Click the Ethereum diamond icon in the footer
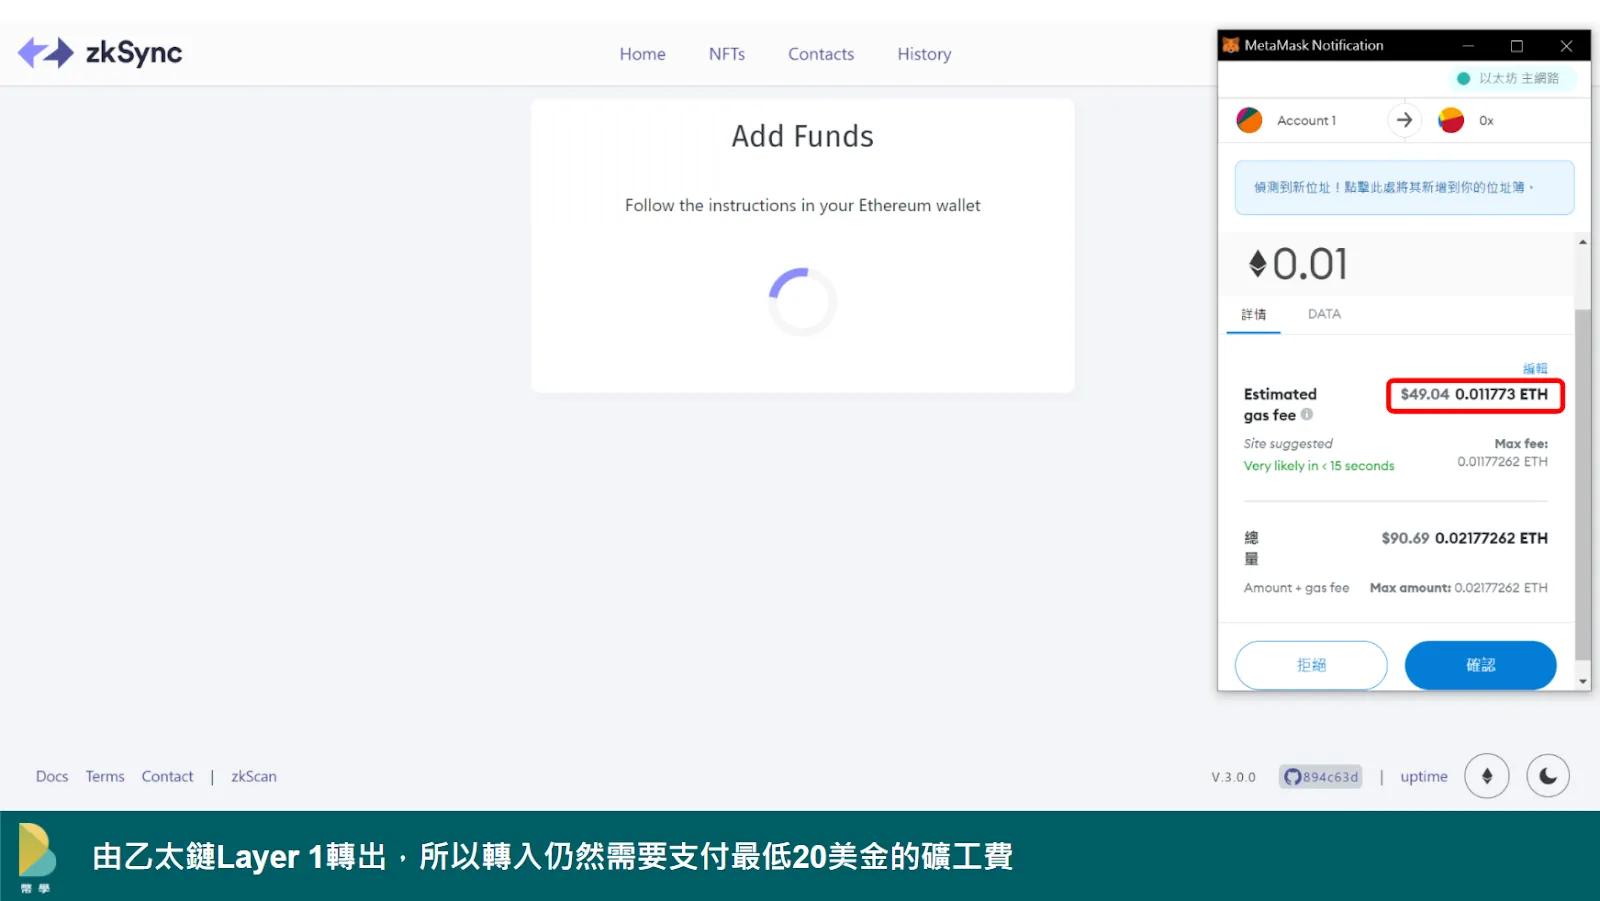1600x901 pixels. [x=1487, y=776]
